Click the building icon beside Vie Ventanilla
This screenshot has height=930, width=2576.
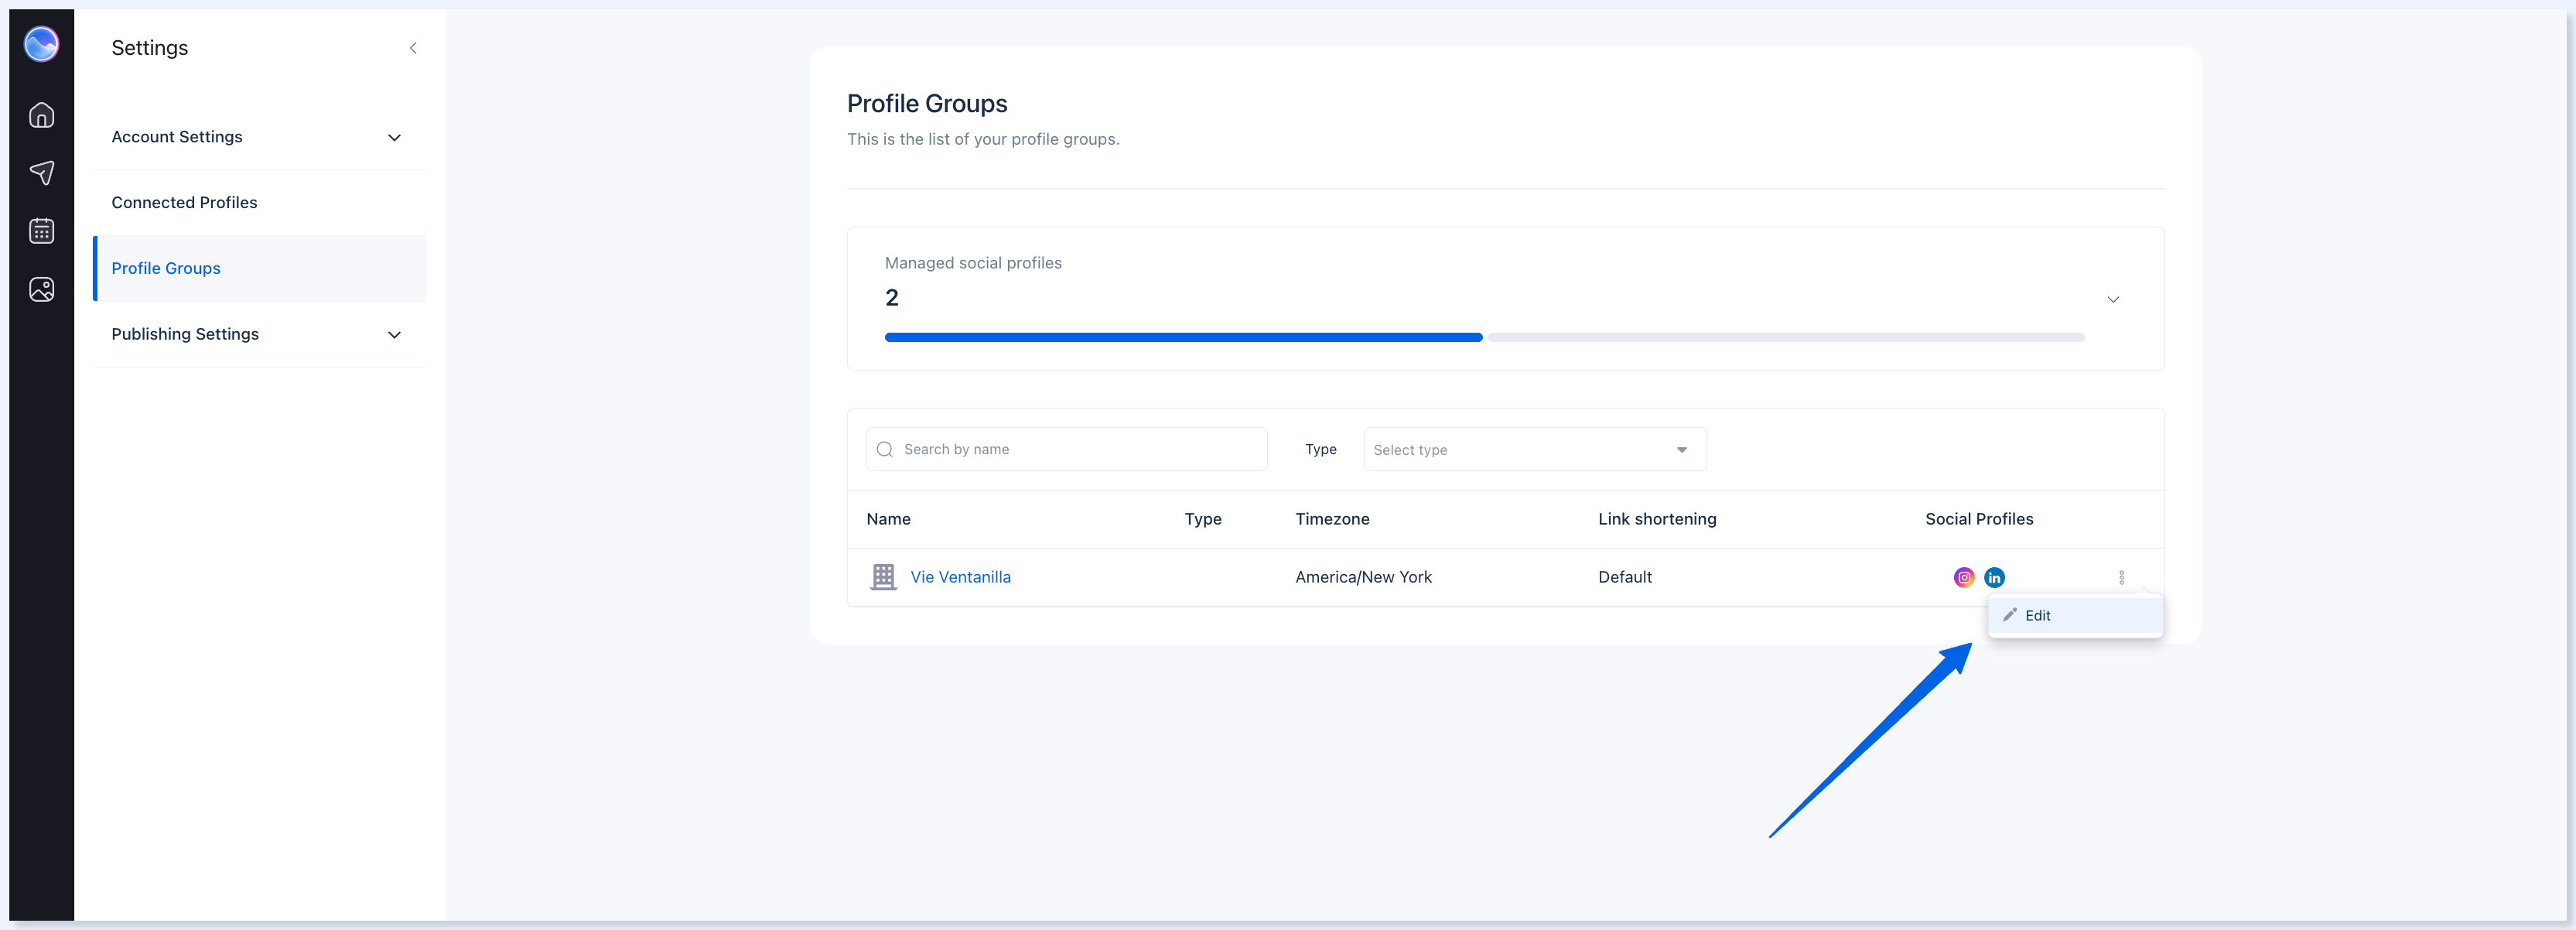[x=883, y=577]
